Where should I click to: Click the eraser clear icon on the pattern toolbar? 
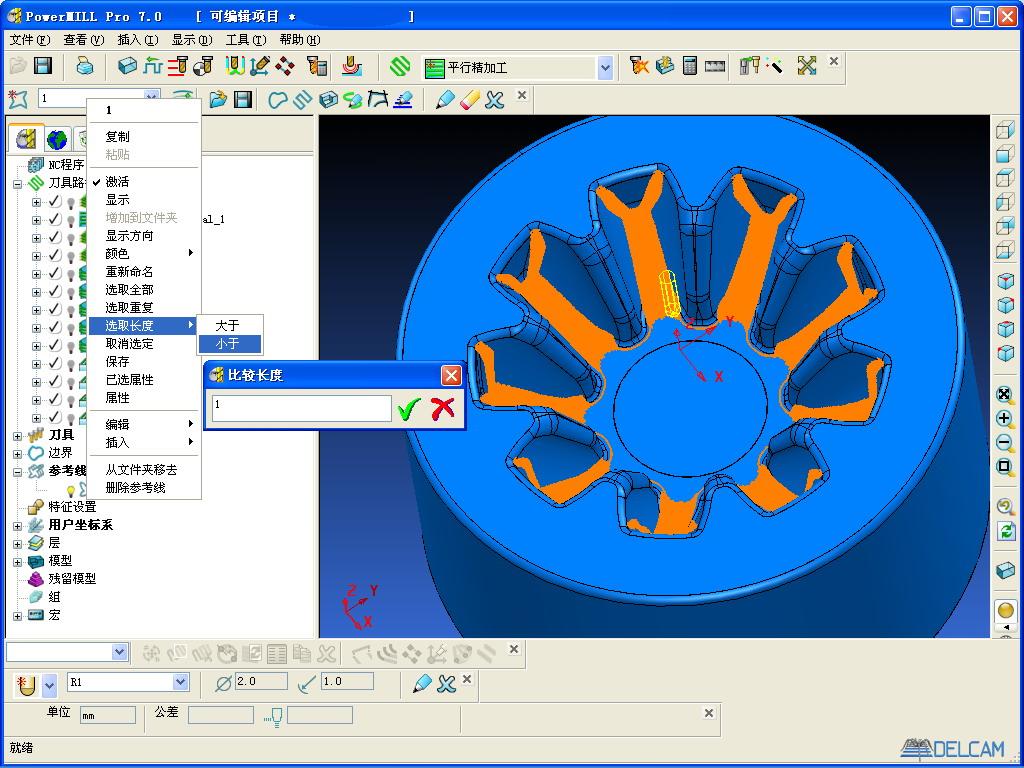(470, 99)
